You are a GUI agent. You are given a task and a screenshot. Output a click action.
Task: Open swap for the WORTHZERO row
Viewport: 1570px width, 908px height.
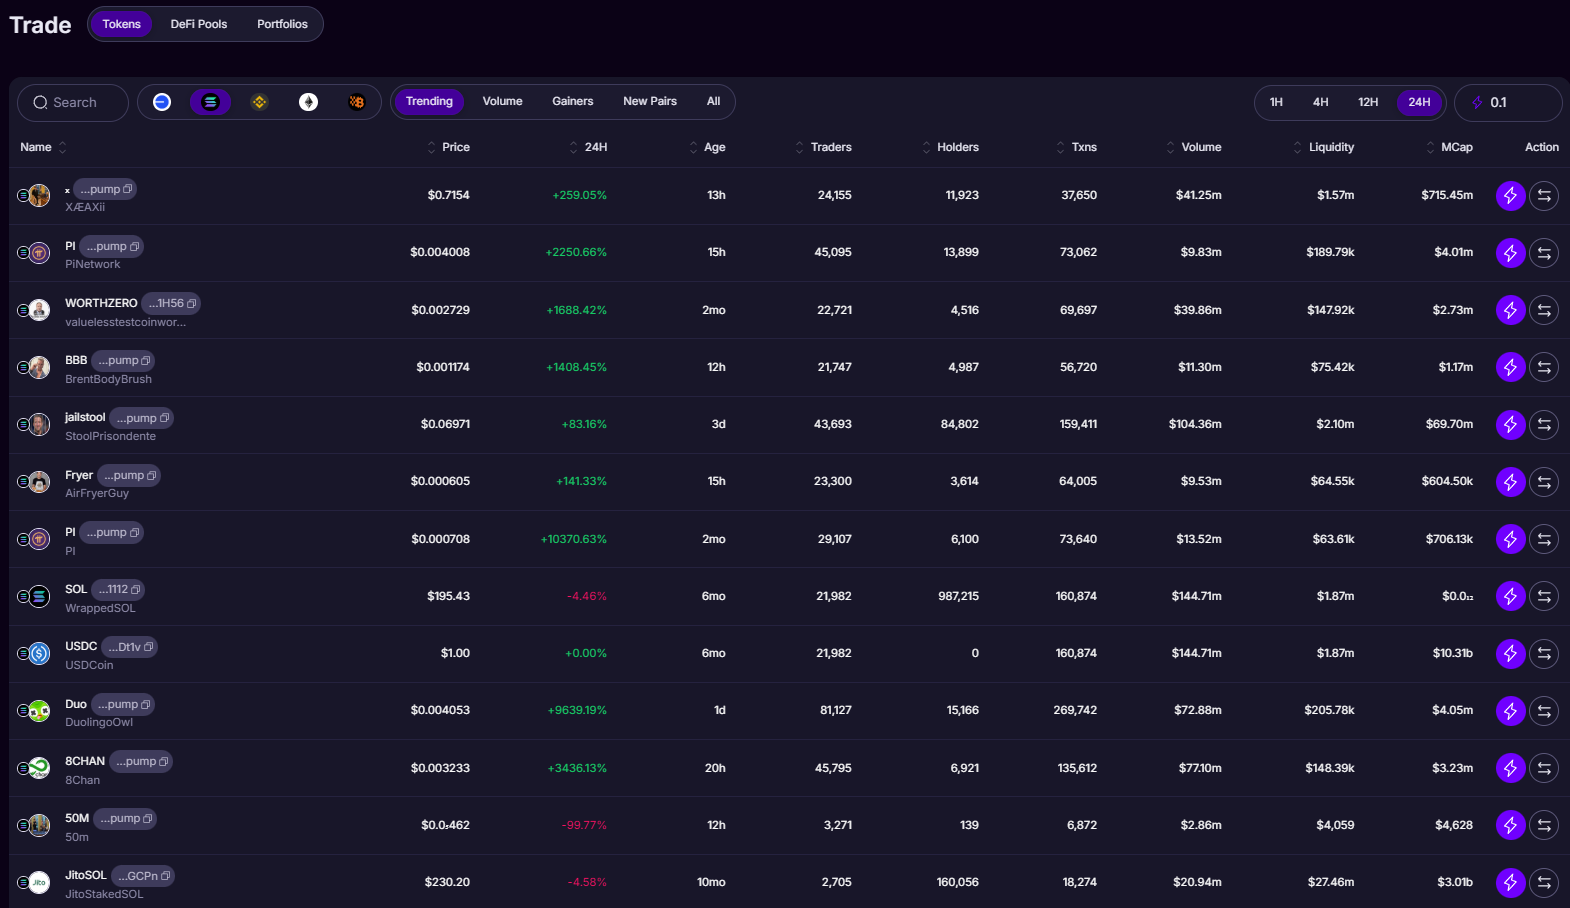click(1544, 310)
